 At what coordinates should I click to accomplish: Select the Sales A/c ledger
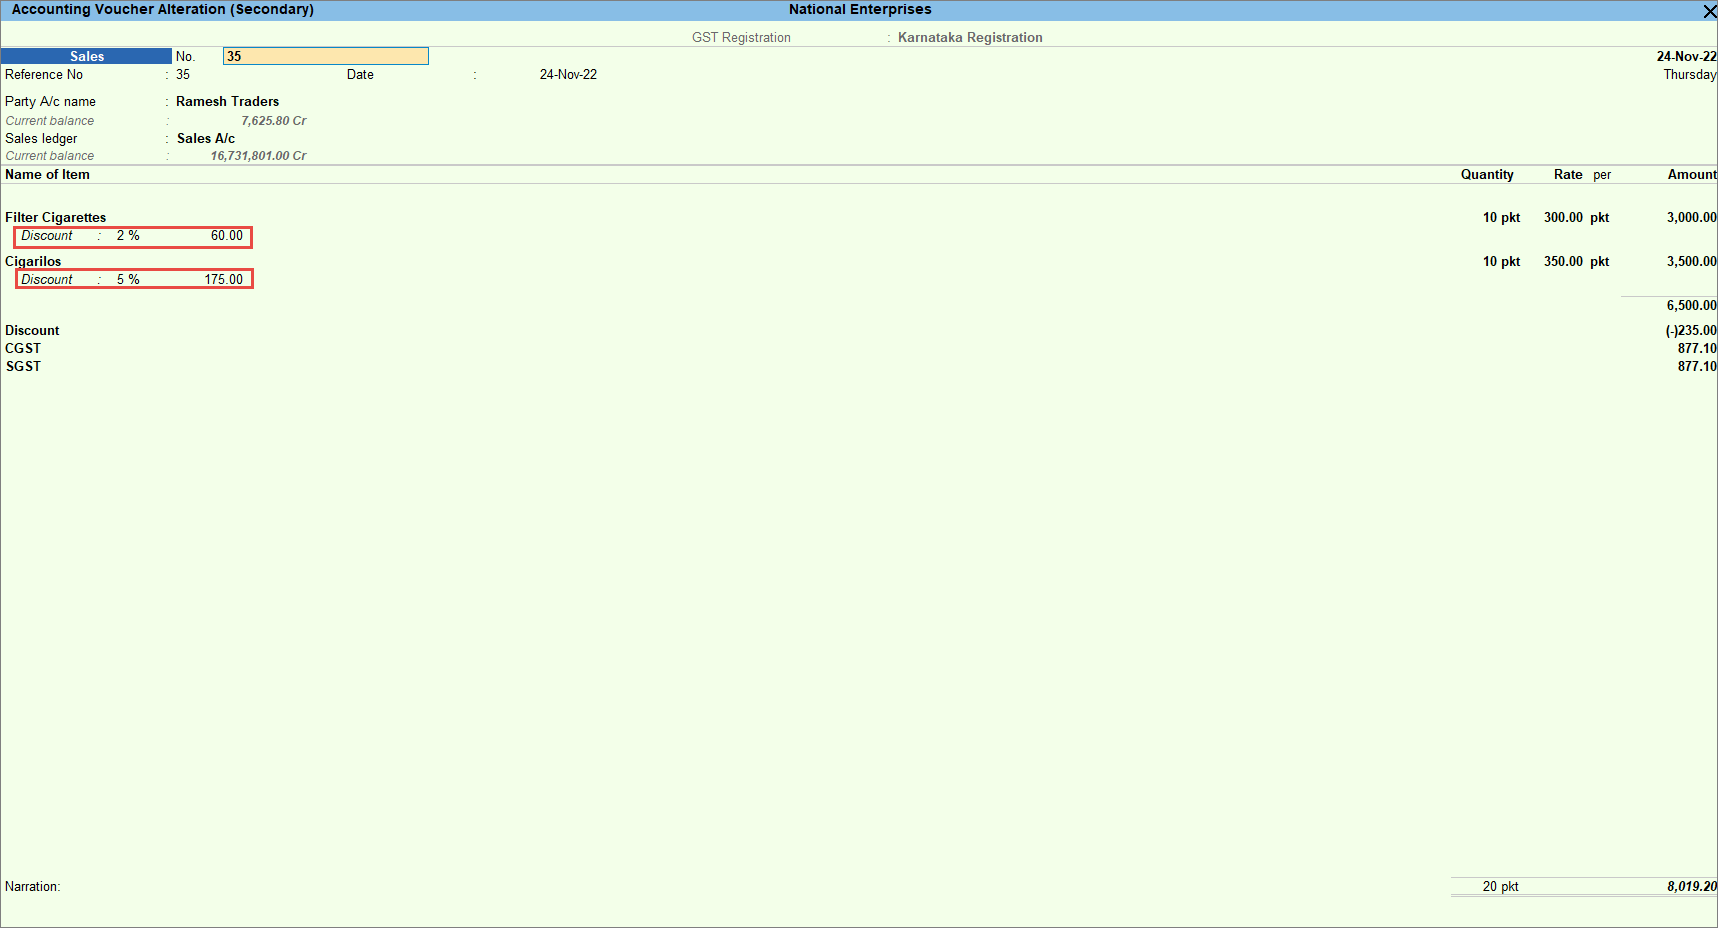coord(206,139)
